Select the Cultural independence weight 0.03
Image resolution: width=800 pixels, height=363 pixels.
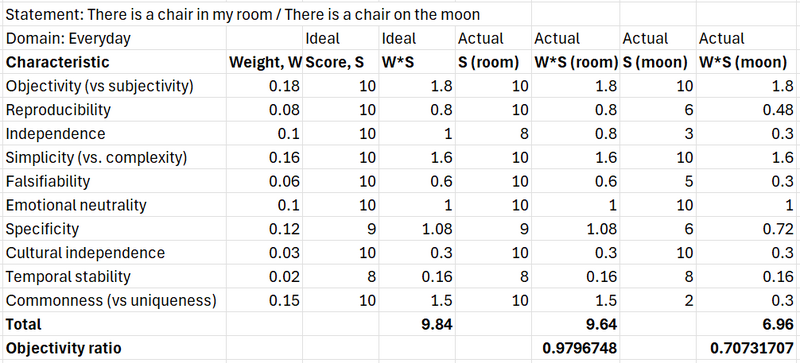tap(265, 253)
